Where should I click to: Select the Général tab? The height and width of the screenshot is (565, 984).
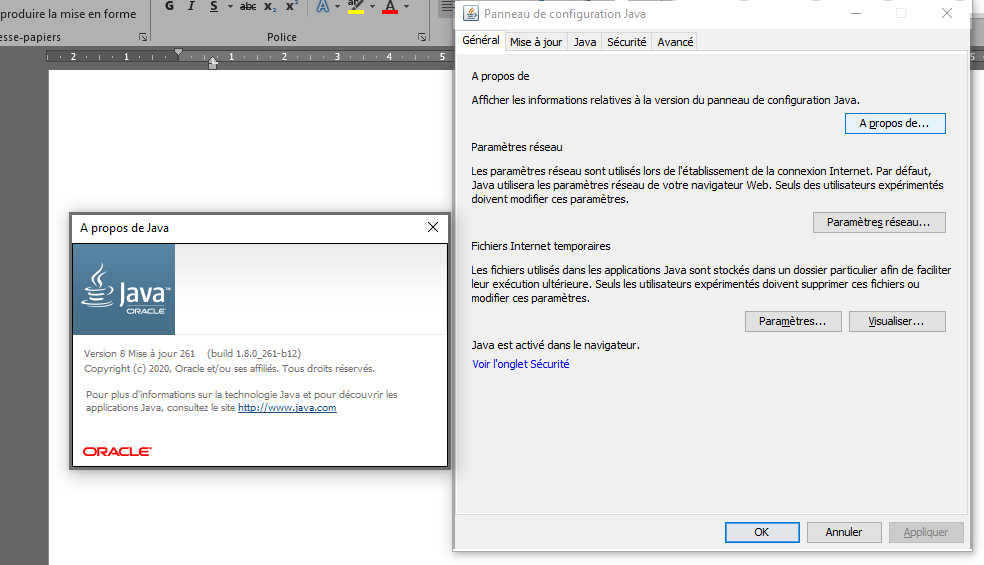pyautogui.click(x=481, y=40)
